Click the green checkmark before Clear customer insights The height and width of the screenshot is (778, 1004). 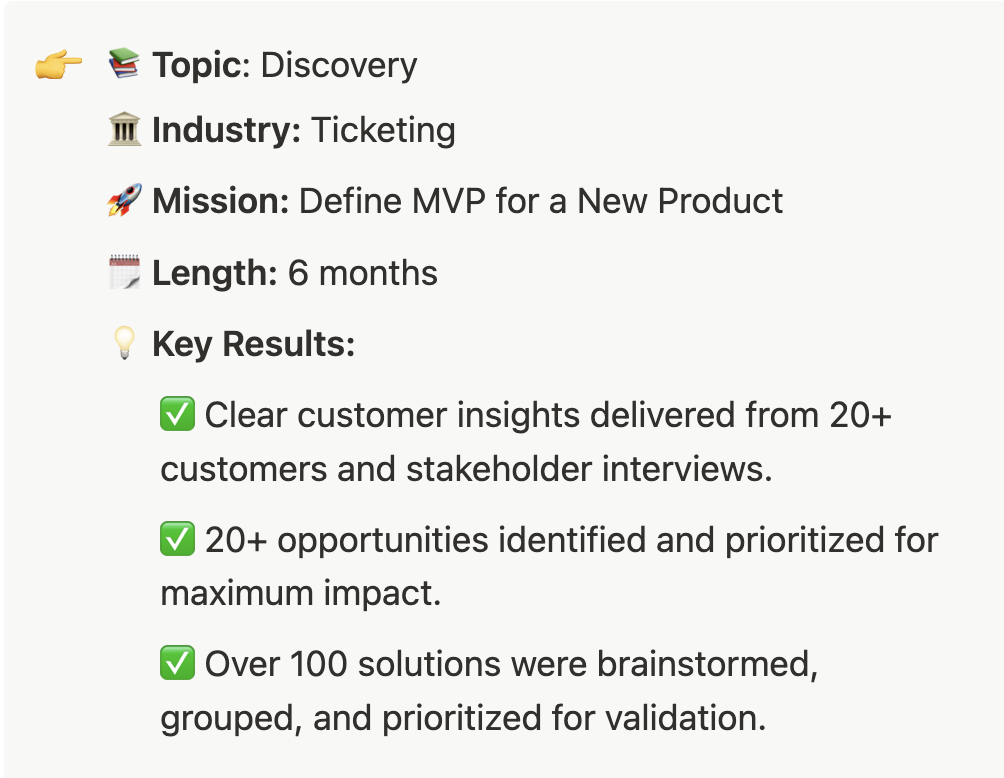coord(177,414)
